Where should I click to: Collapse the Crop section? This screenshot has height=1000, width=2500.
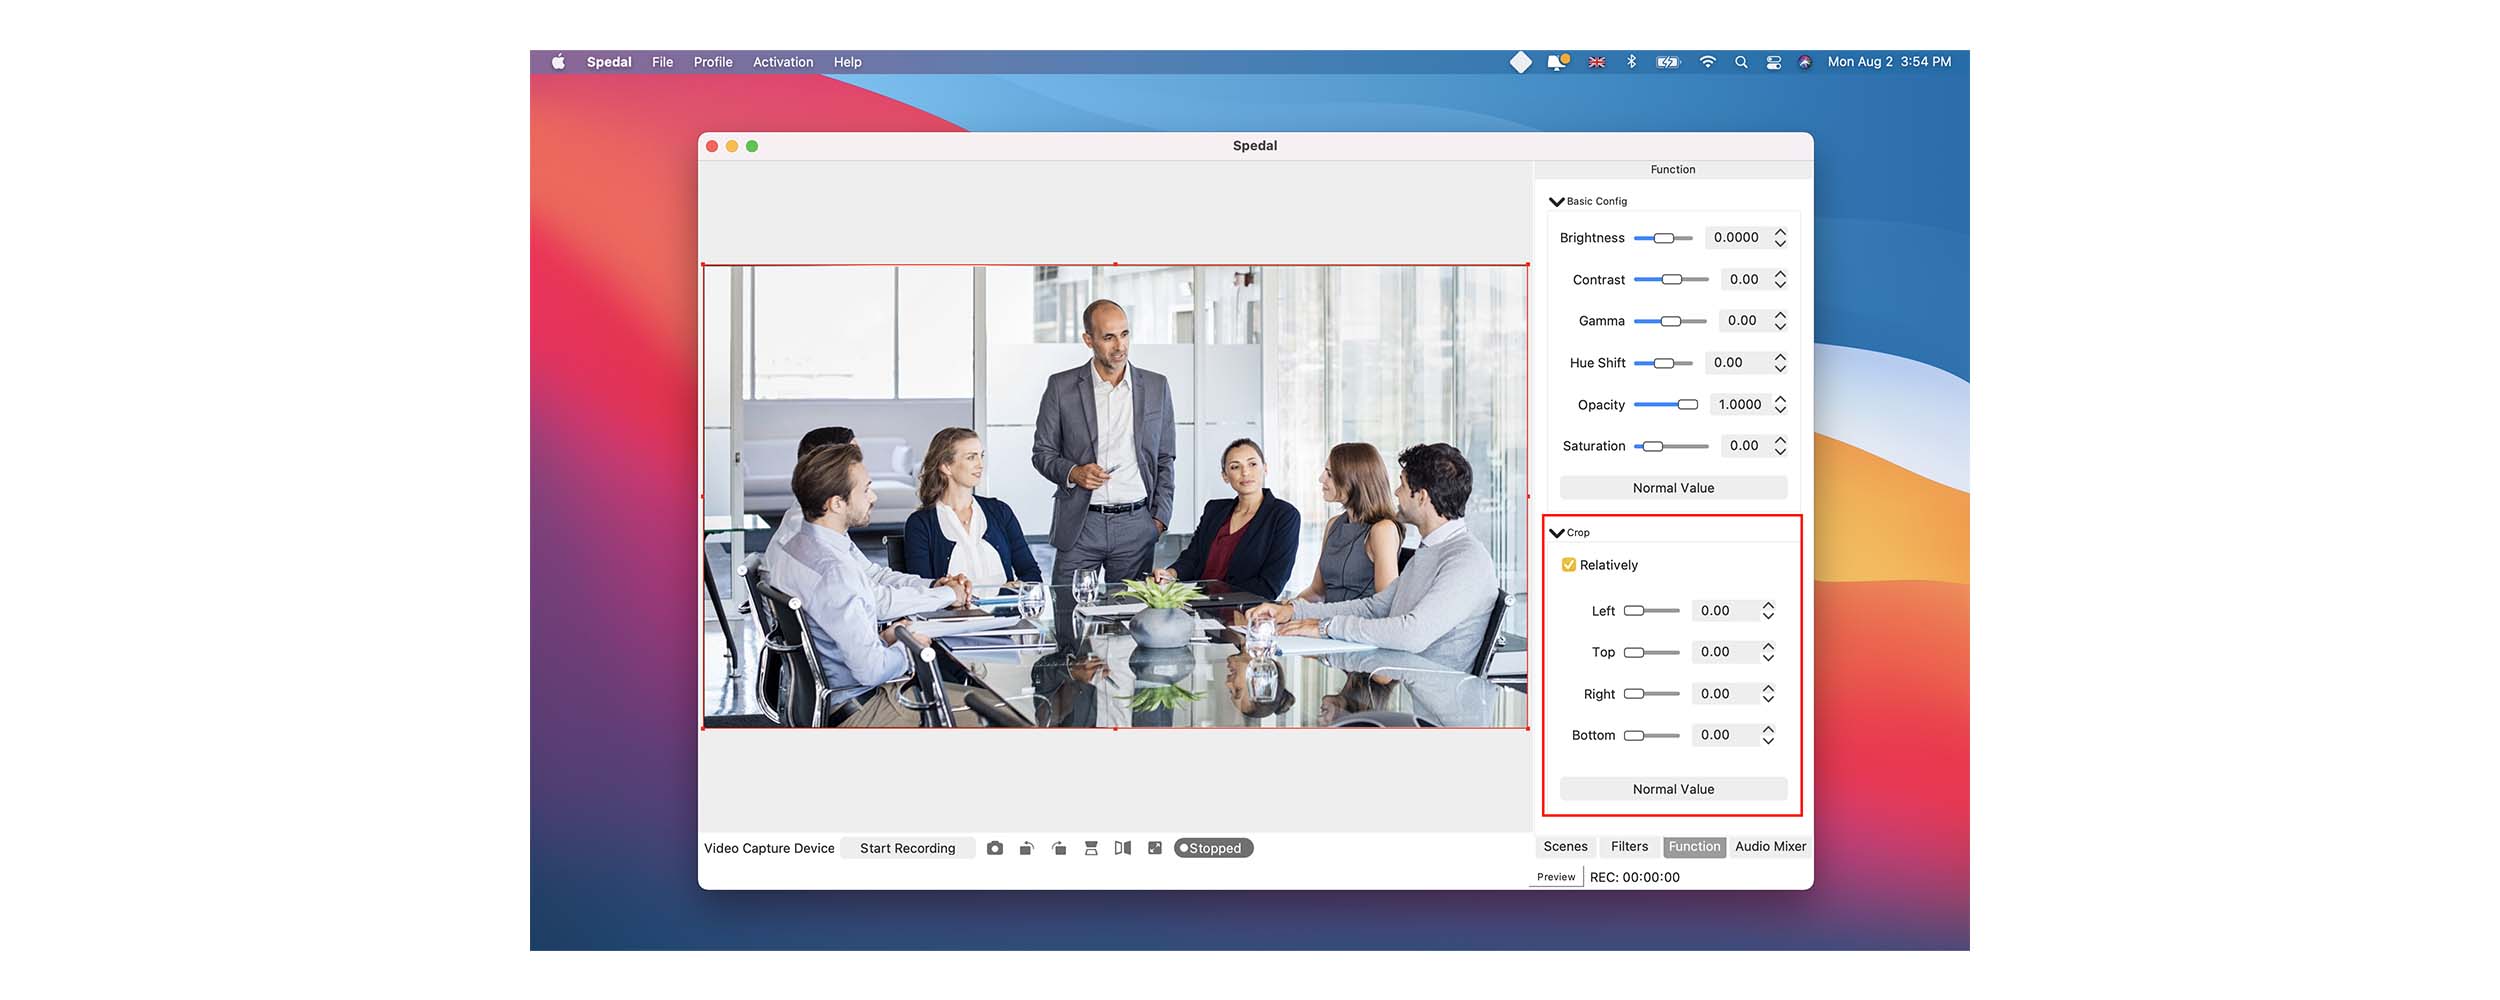click(1556, 533)
